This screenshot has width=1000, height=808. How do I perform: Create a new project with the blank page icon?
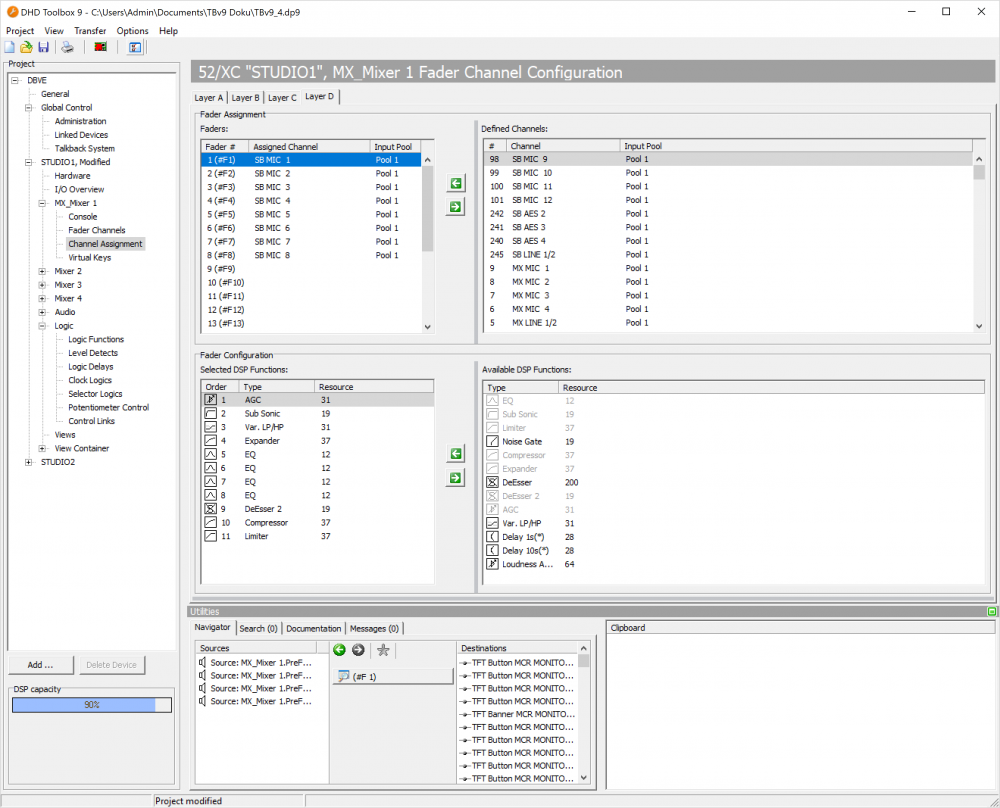[x=9, y=46]
